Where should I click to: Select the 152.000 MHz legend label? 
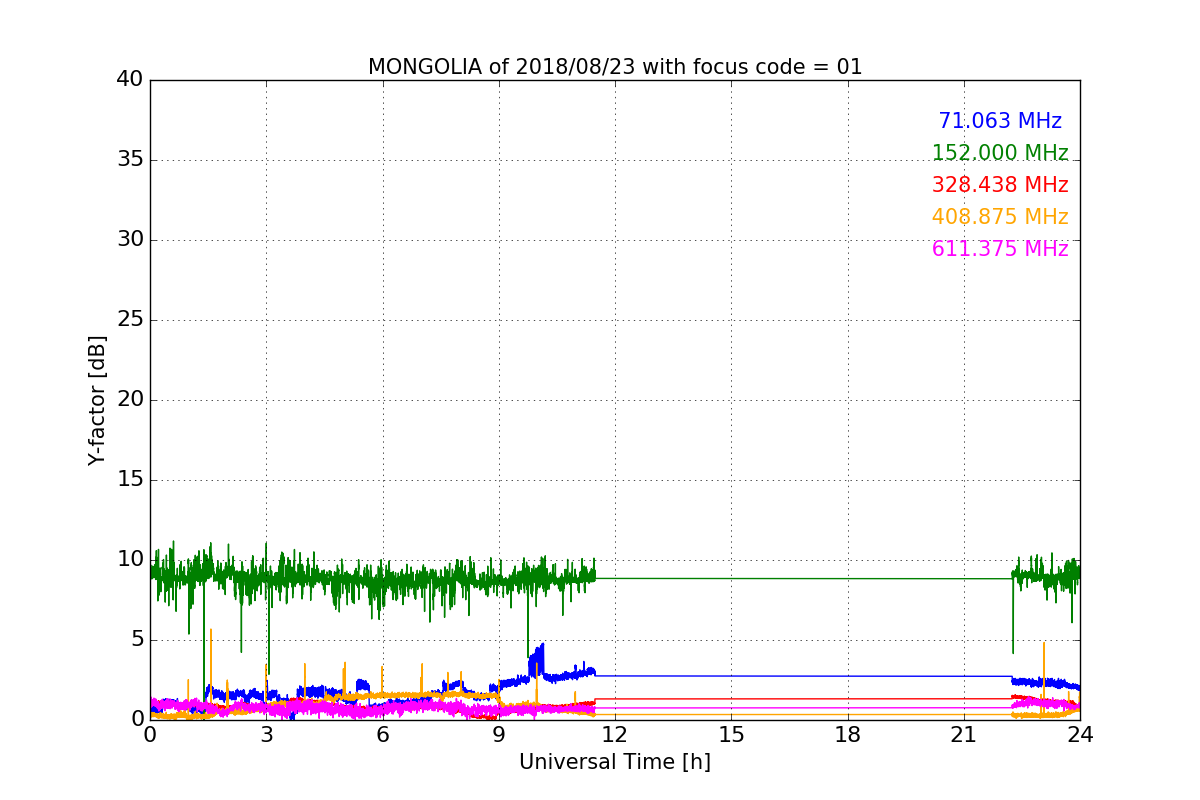(1000, 153)
